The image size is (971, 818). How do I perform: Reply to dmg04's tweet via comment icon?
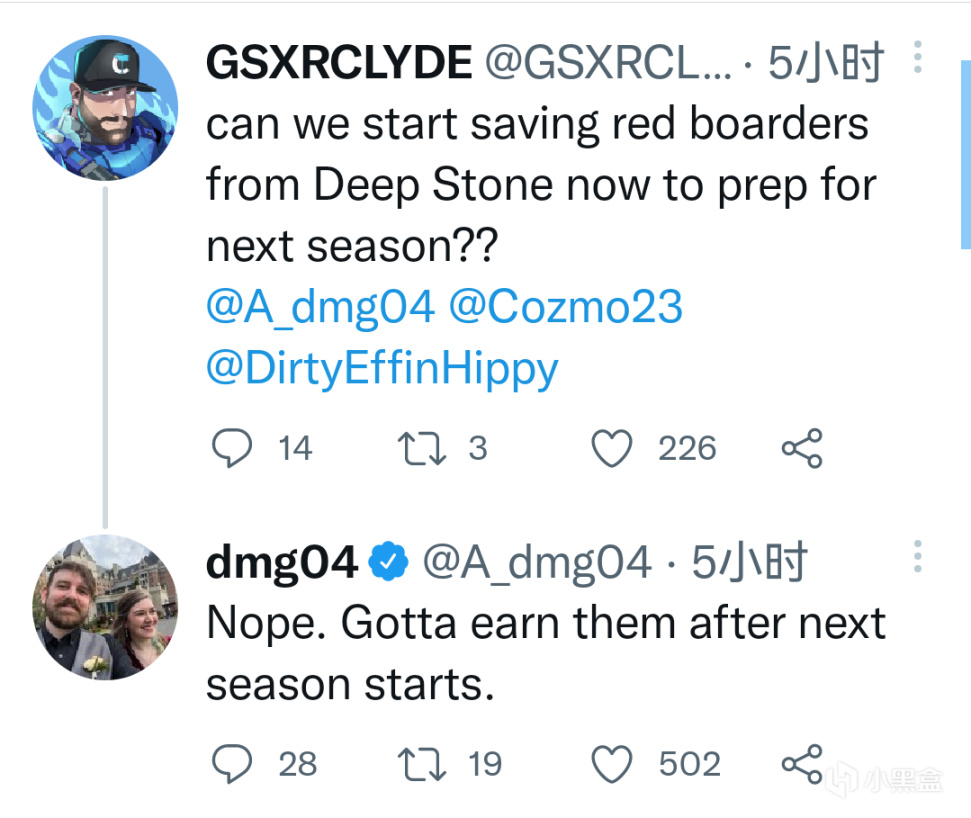coord(231,765)
